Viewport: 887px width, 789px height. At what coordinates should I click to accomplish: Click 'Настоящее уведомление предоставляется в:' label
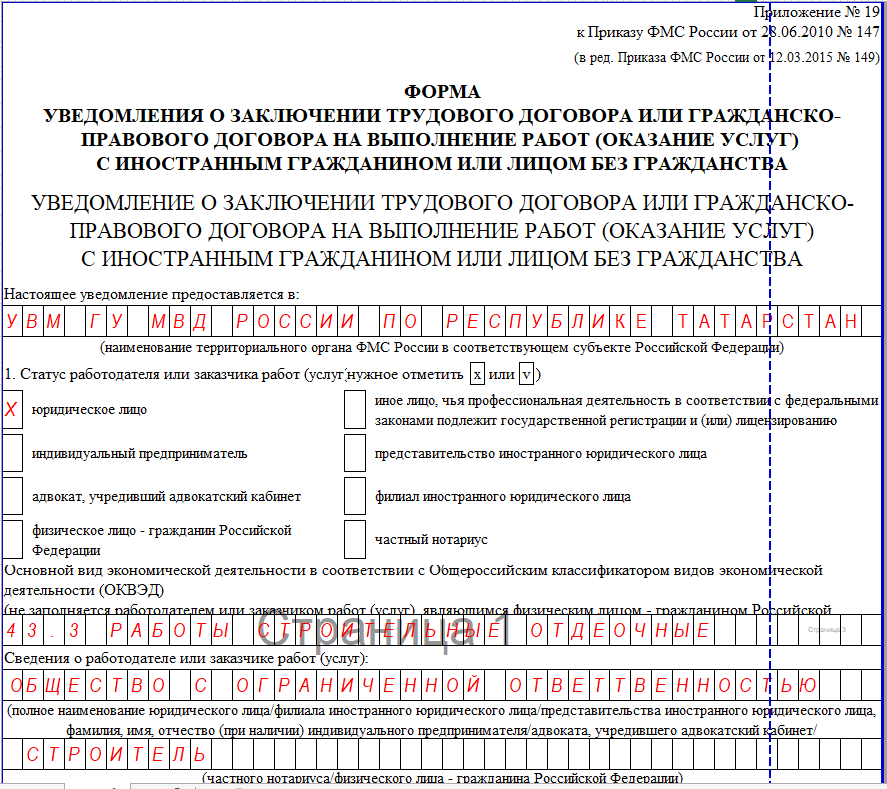pyautogui.click(x=152, y=294)
